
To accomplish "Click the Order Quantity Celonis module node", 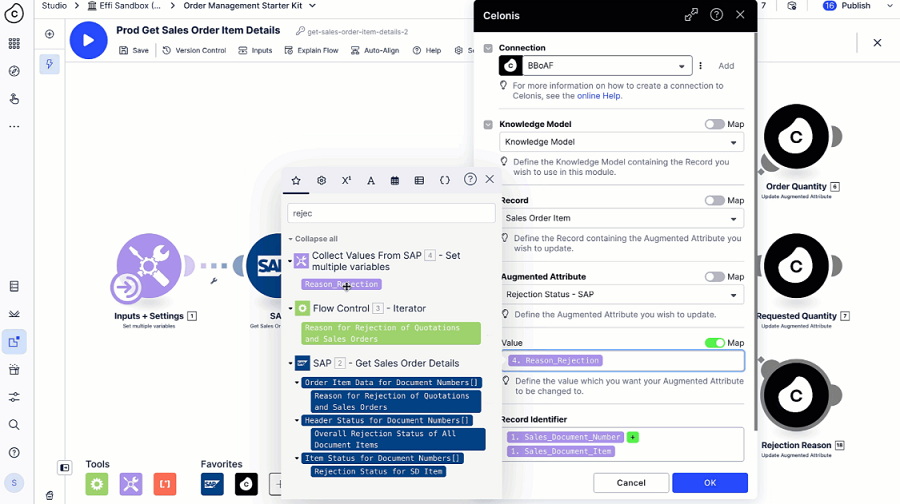I will 796,138.
